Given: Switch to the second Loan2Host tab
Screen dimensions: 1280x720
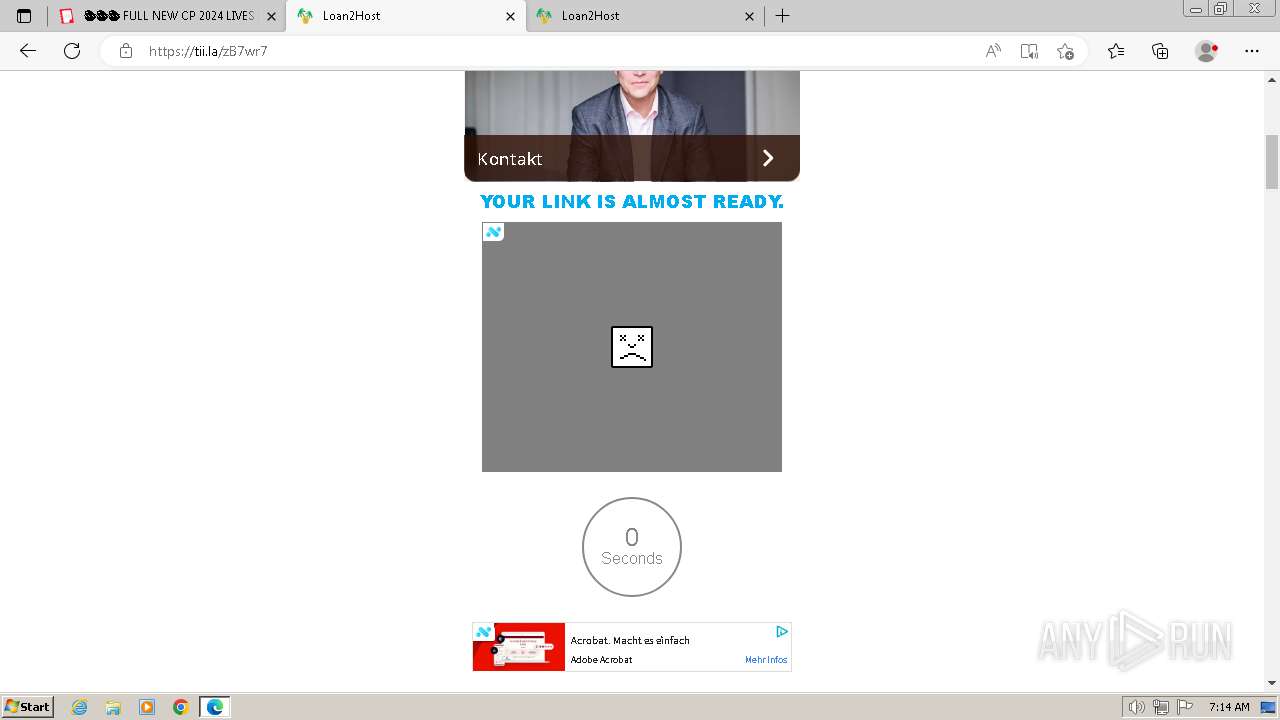Looking at the screenshot, I should [x=645, y=16].
